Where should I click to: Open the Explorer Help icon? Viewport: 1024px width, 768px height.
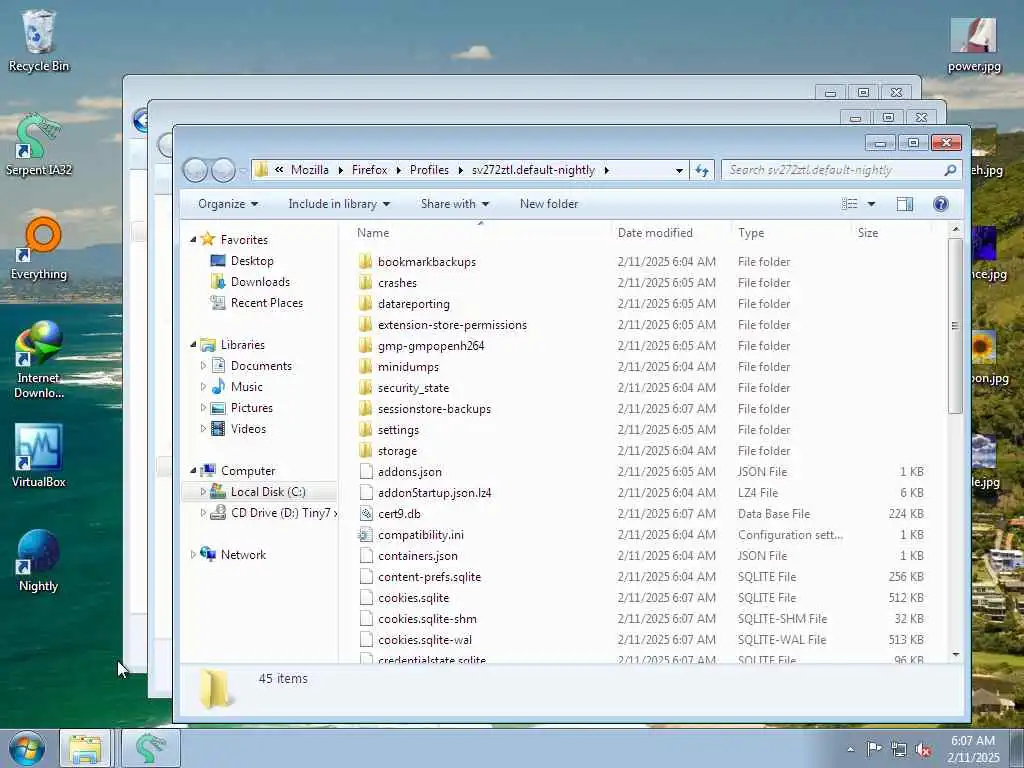[940, 204]
